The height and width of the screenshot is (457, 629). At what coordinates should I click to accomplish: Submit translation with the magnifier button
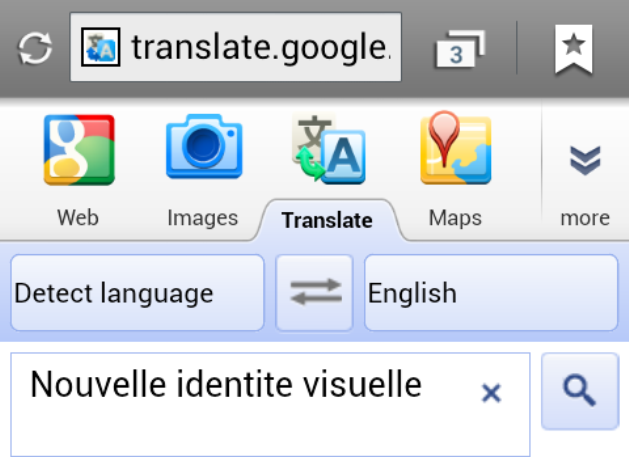[580, 391]
